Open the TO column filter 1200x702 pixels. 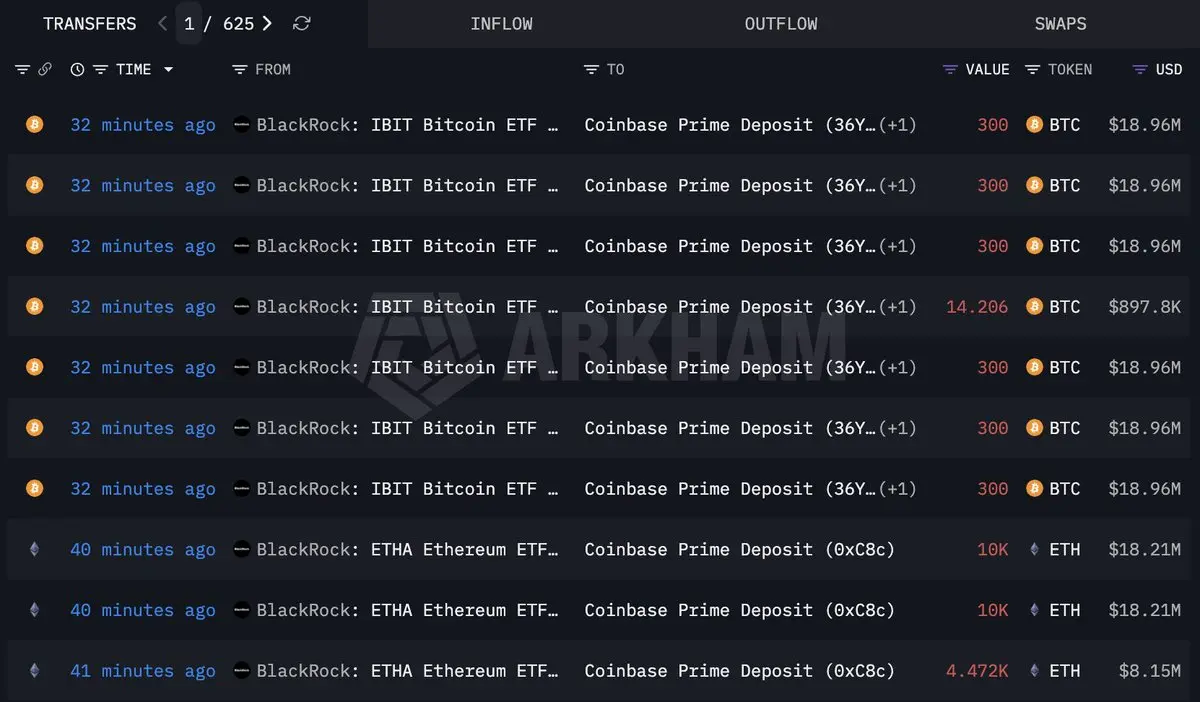[x=591, y=69]
